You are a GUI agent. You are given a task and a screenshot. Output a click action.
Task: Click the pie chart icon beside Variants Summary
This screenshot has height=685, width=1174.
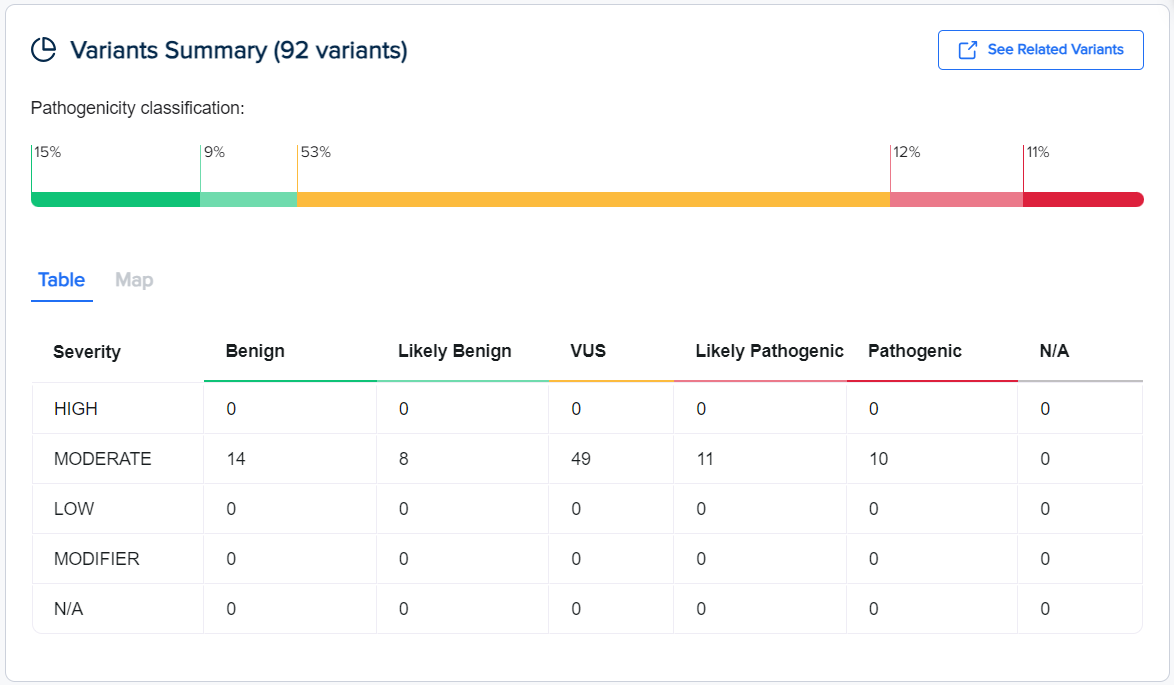(x=44, y=50)
